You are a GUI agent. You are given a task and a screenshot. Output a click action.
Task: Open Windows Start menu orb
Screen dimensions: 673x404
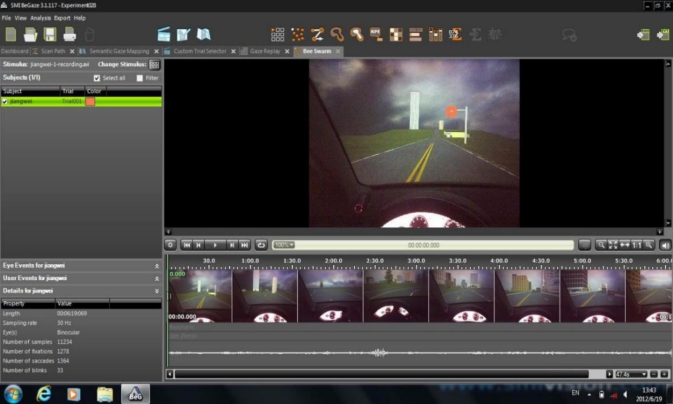[13, 394]
